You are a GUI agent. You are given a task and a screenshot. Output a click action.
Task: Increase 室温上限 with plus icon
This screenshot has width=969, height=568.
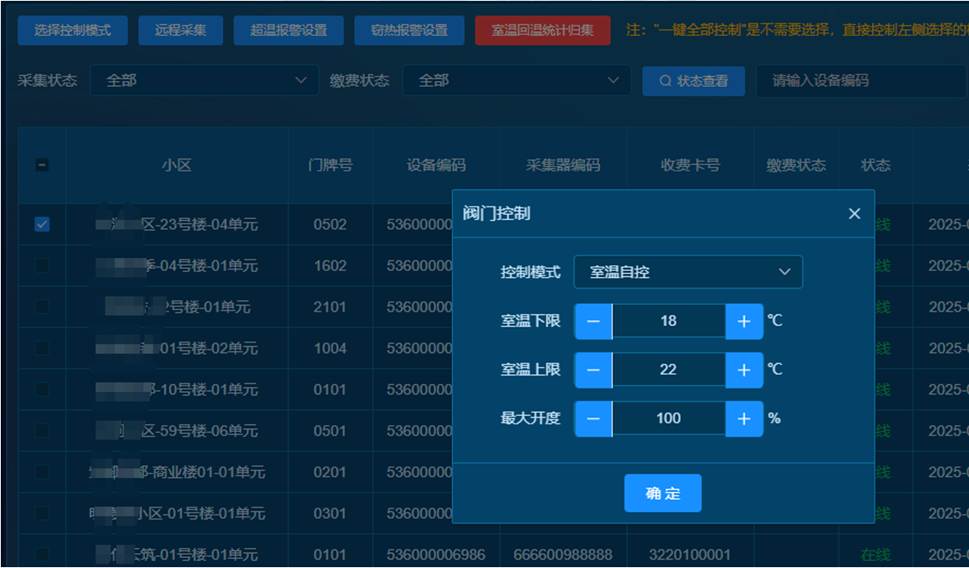tap(743, 370)
